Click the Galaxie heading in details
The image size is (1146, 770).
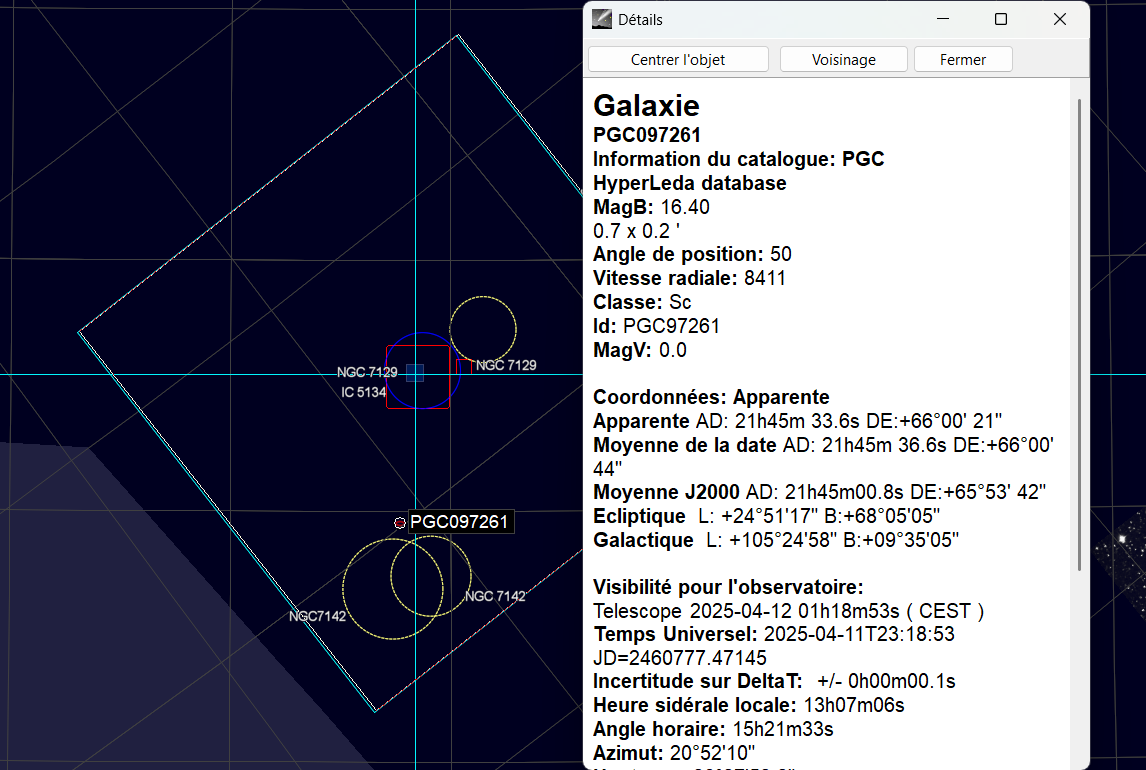646,105
